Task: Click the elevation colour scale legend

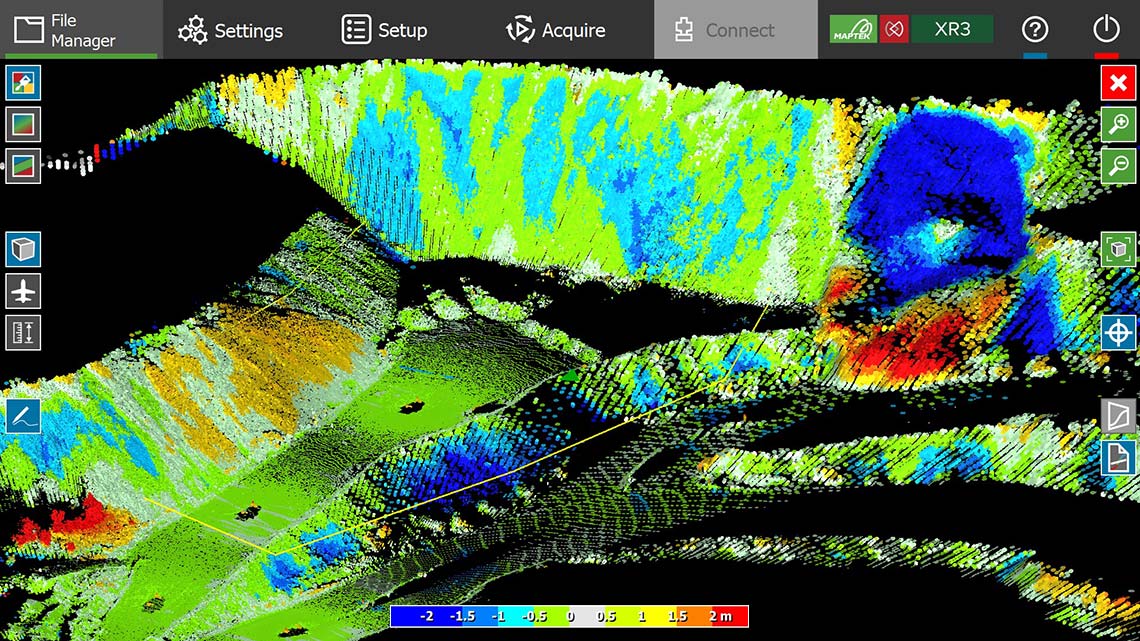Action: click(570, 616)
